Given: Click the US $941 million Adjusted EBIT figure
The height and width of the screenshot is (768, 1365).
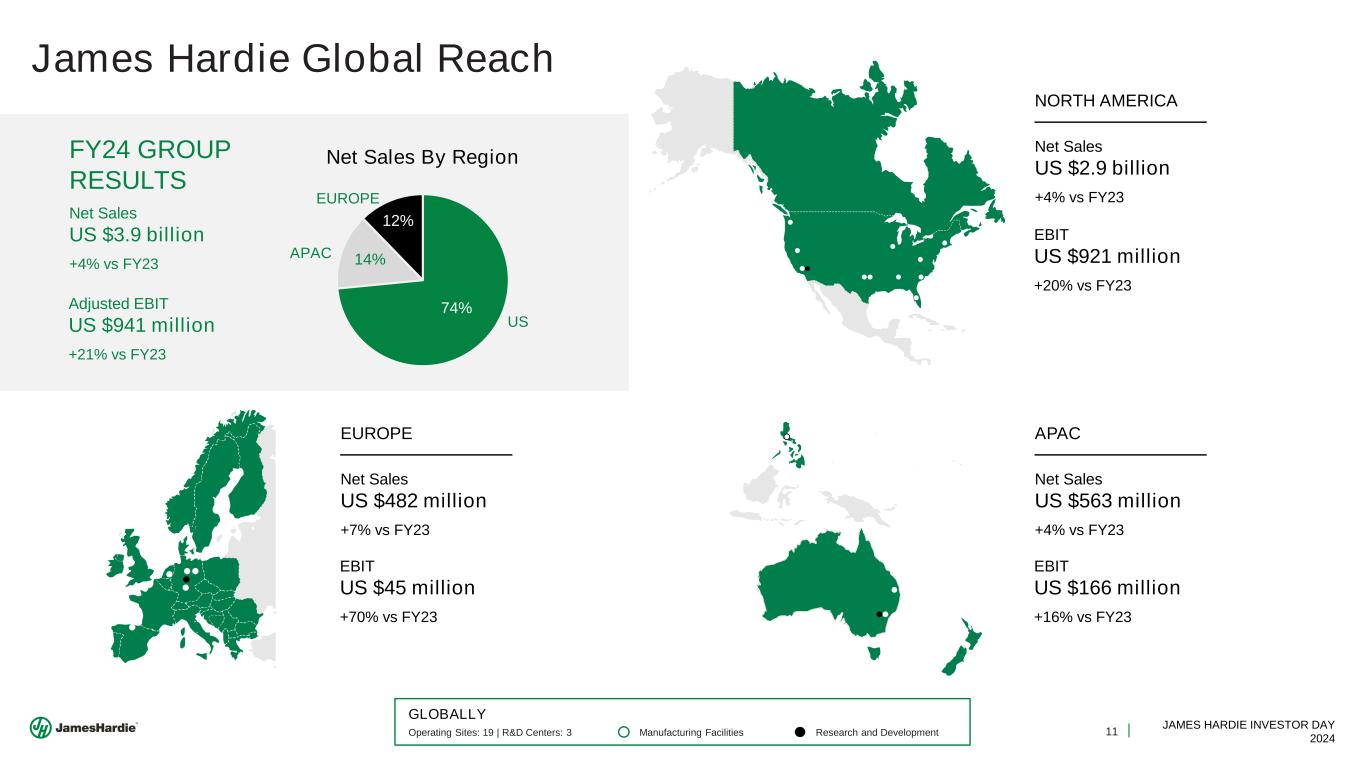Looking at the screenshot, I should pos(141,325).
